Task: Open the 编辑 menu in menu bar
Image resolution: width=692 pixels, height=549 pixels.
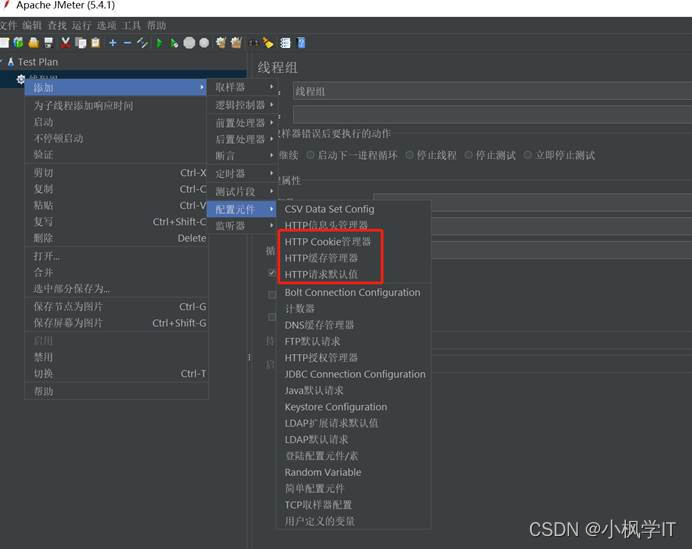Action: pyautogui.click(x=32, y=26)
